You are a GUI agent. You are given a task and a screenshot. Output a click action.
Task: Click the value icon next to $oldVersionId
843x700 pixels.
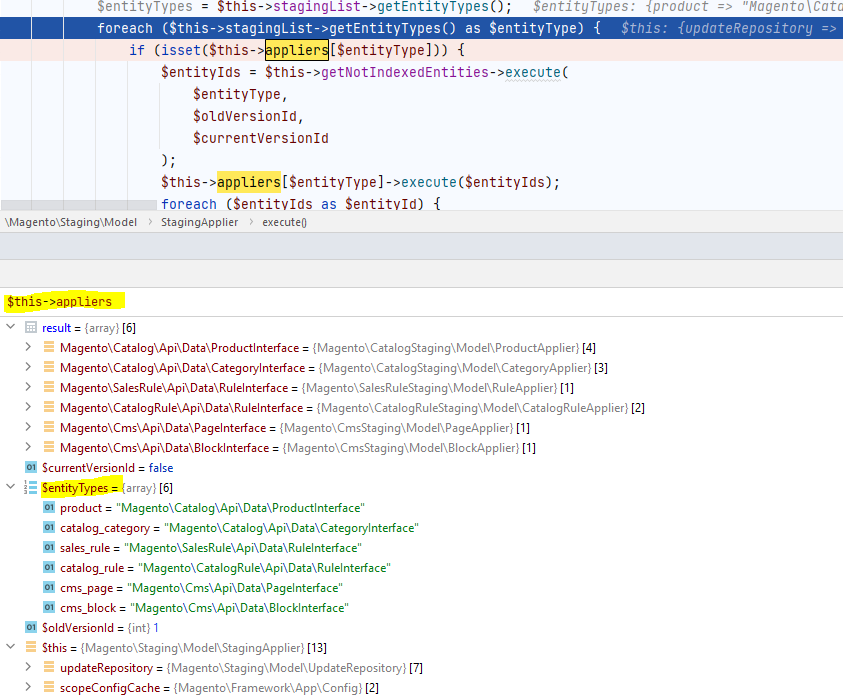coord(30,628)
